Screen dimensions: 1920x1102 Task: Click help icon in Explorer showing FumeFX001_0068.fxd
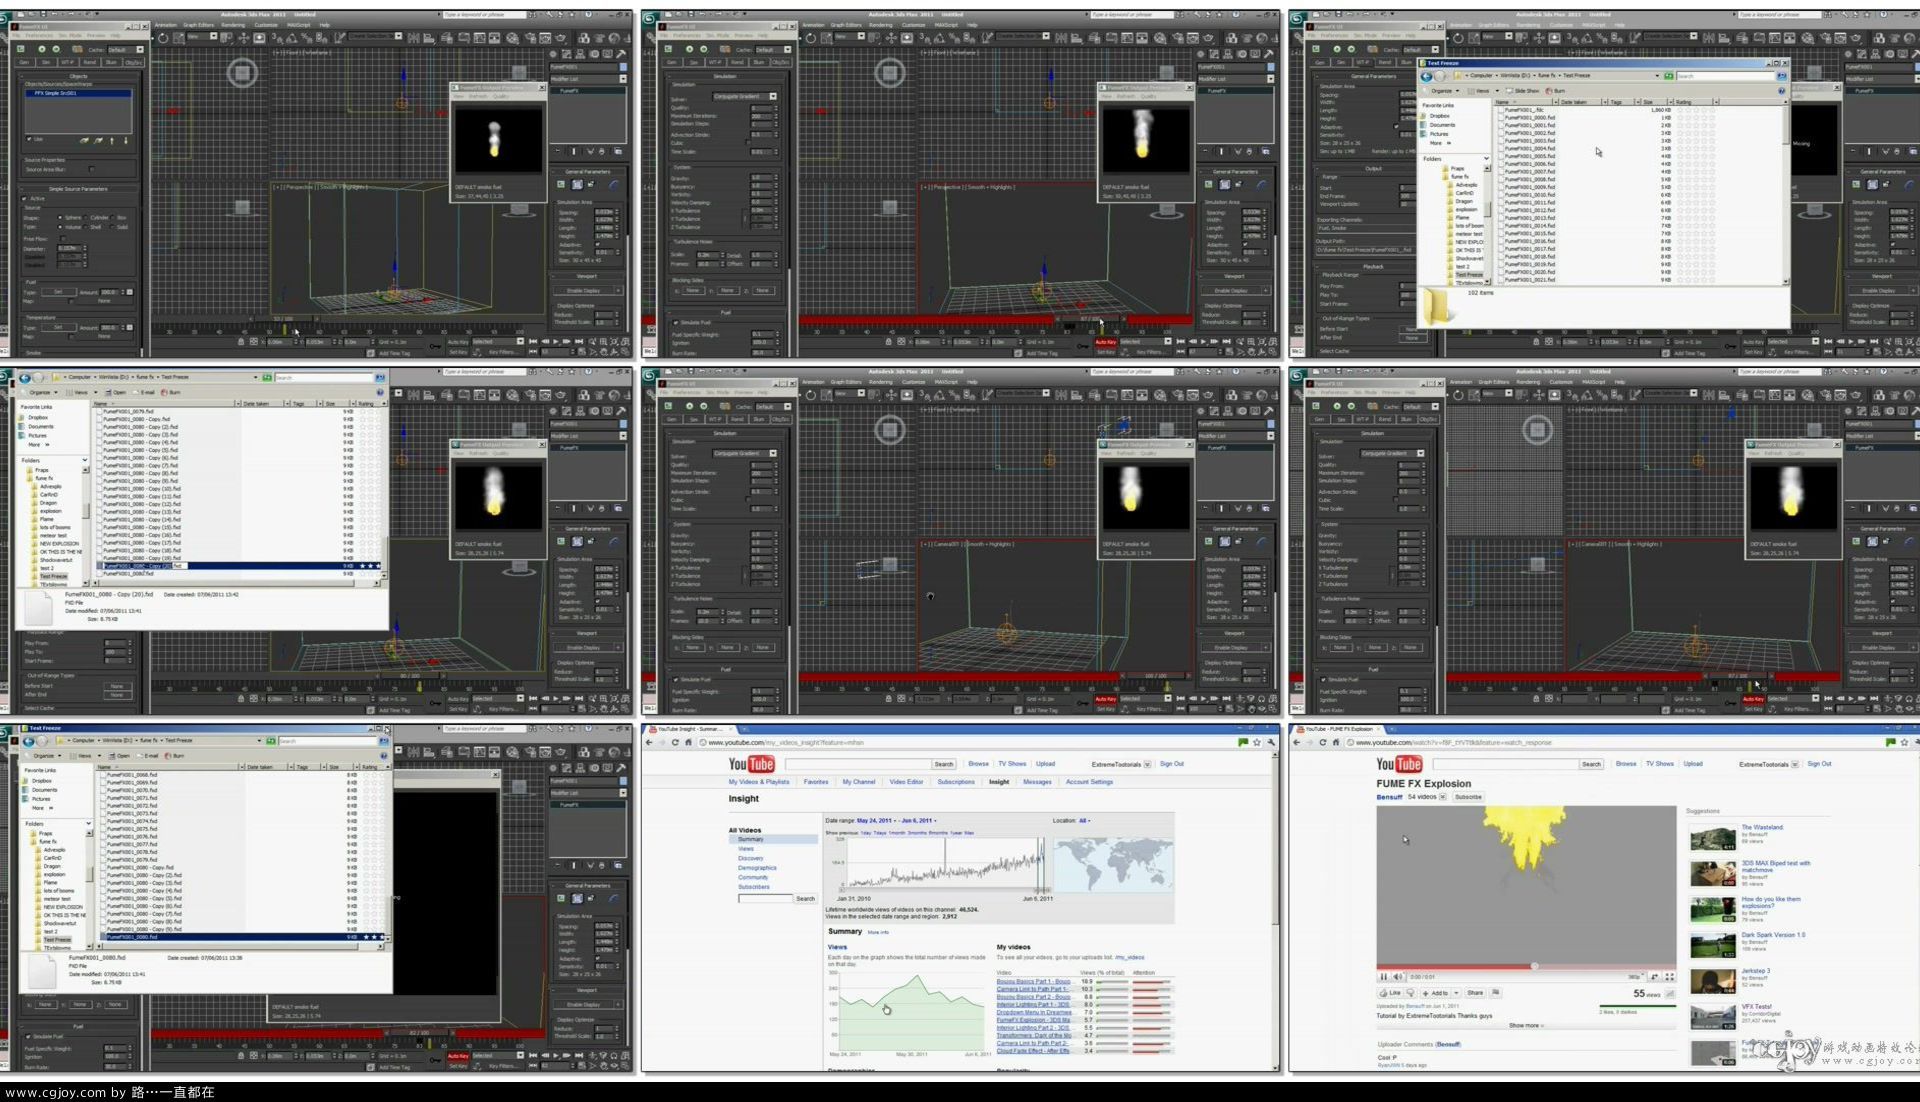(383, 755)
